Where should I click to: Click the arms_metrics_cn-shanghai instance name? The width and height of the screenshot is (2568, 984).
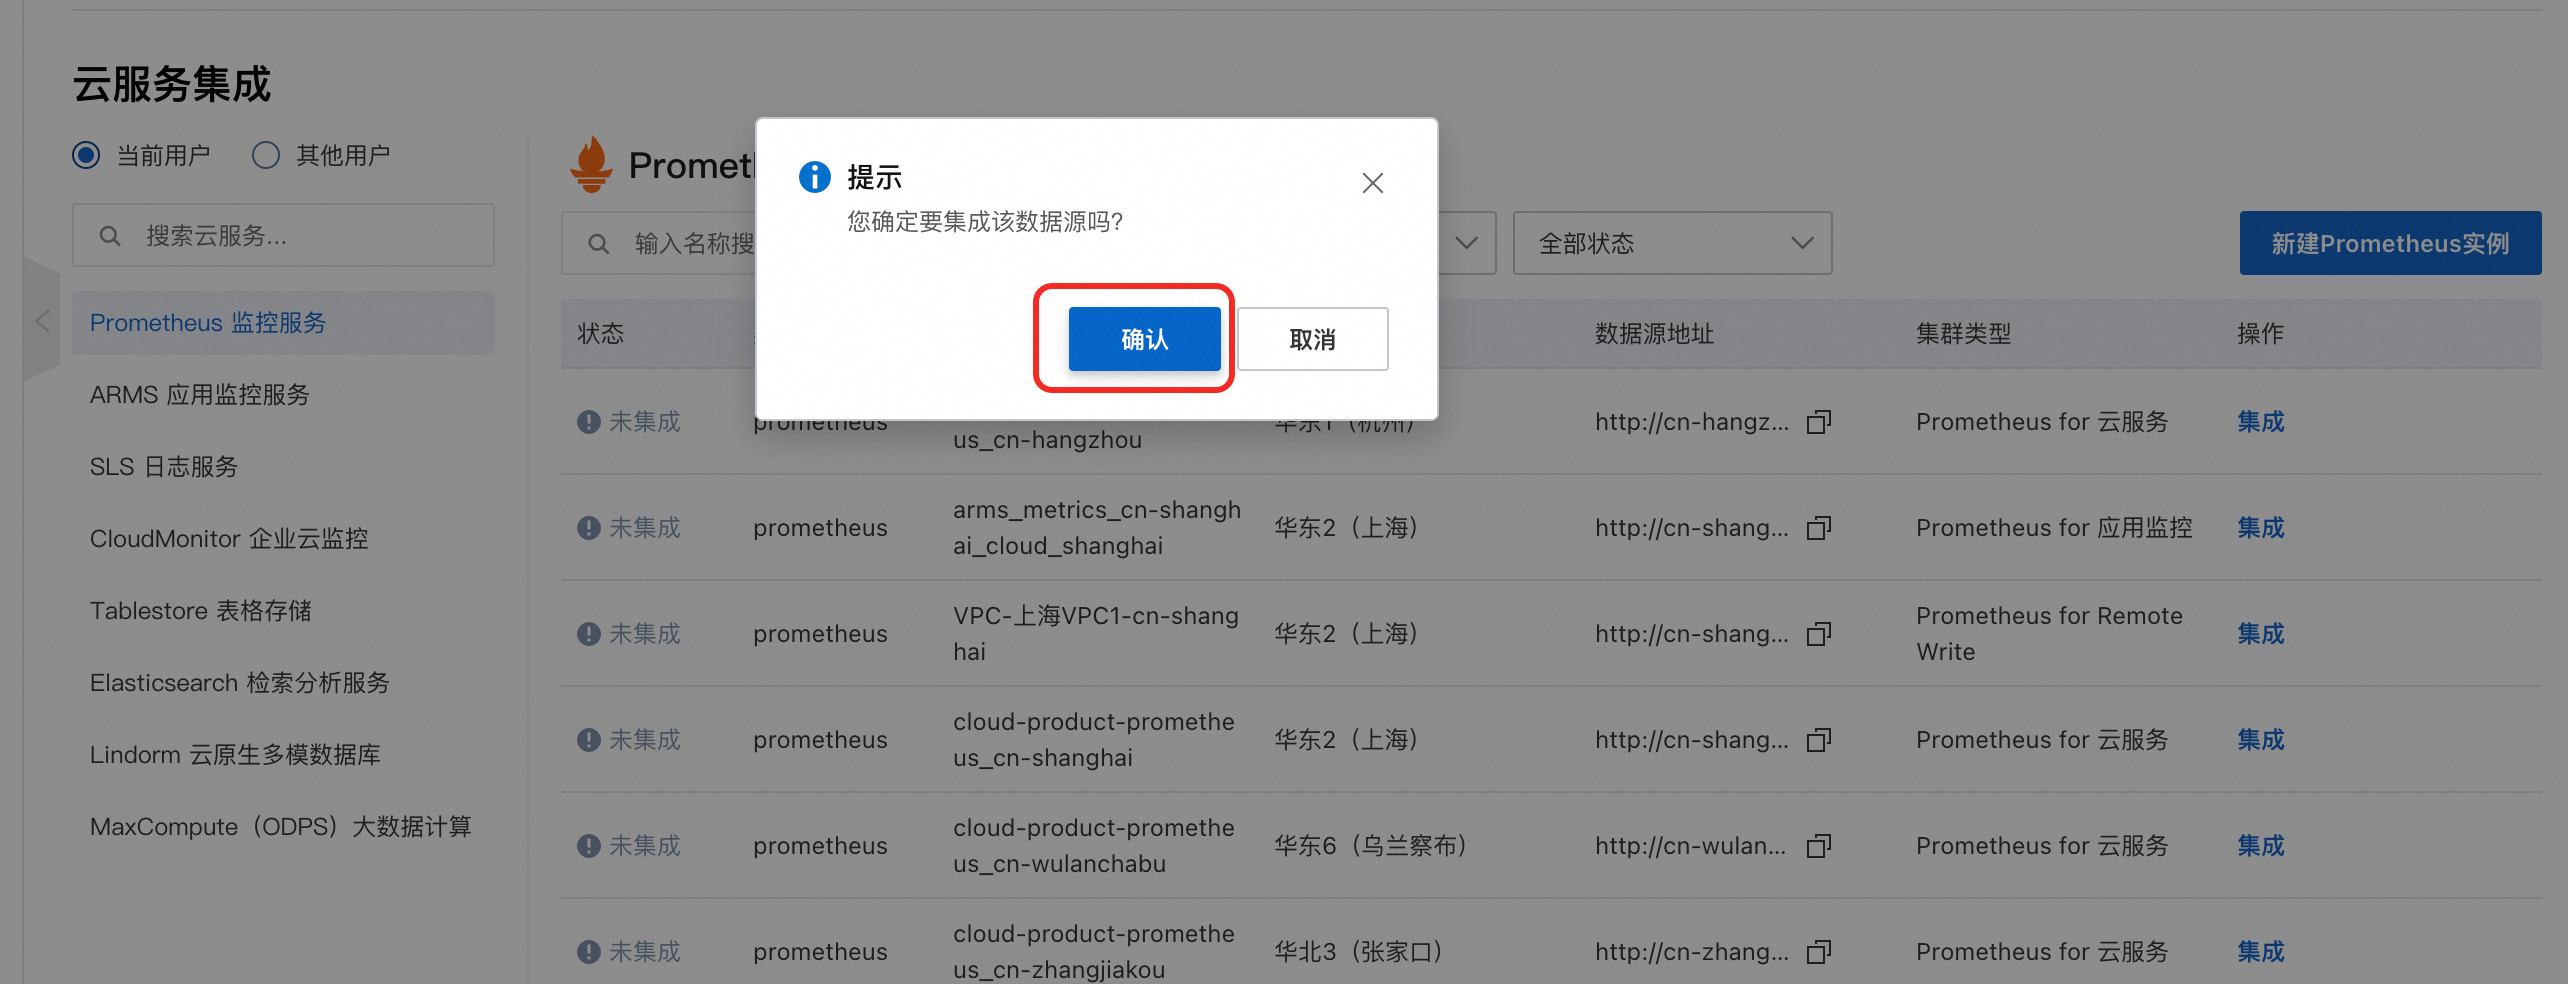(x=1097, y=528)
